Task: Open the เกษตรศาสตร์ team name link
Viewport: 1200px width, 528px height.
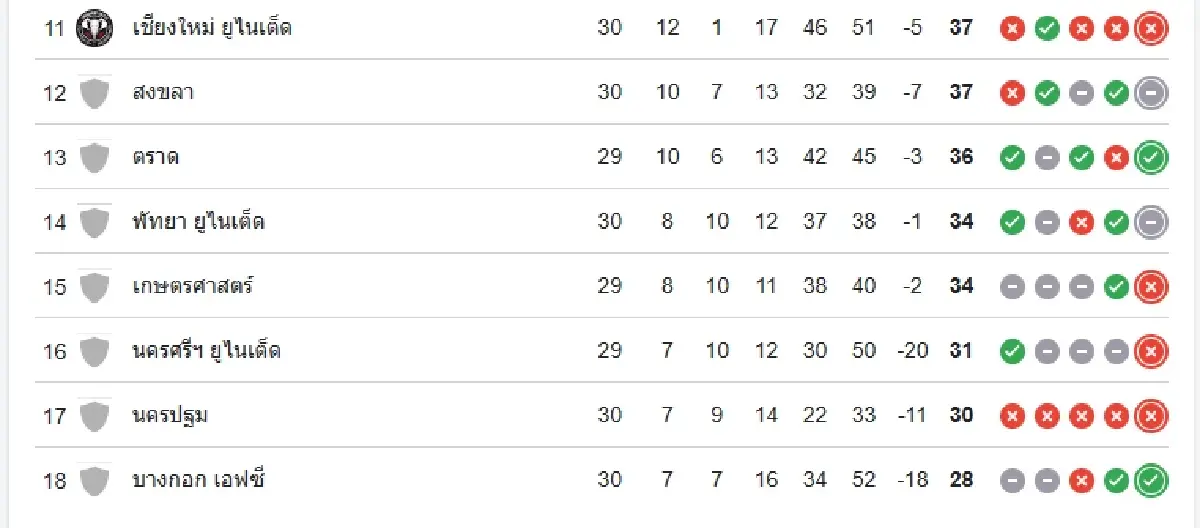Action: point(193,287)
